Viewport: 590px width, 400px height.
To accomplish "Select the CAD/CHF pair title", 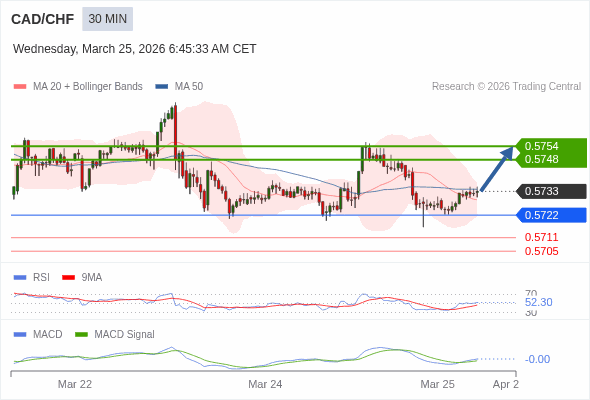I will (x=43, y=19).
